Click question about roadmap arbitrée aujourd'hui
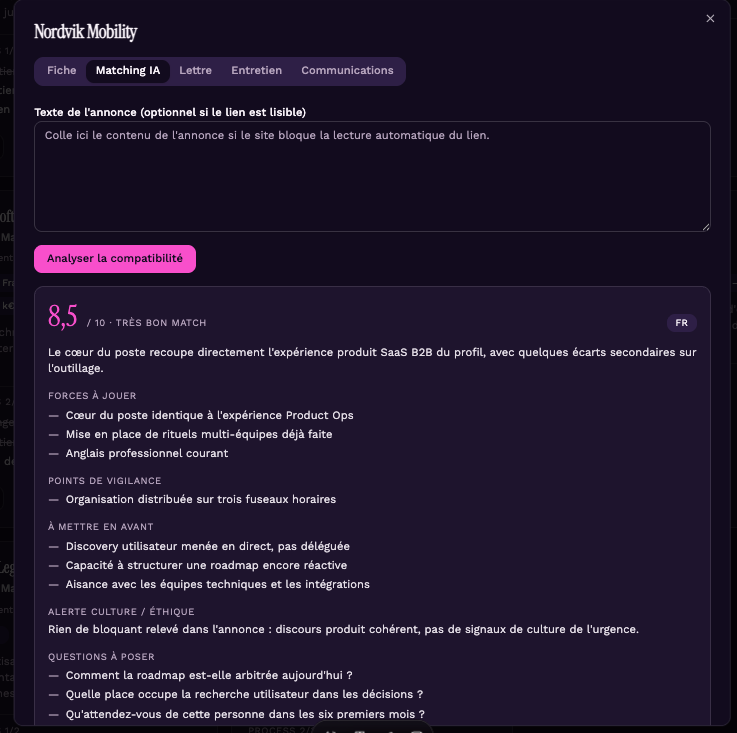 [209, 675]
